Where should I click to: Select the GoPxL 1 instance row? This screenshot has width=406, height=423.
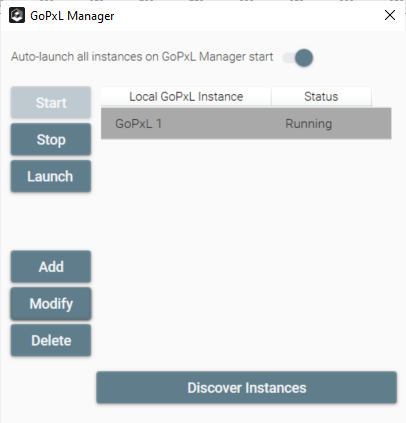coord(246,123)
